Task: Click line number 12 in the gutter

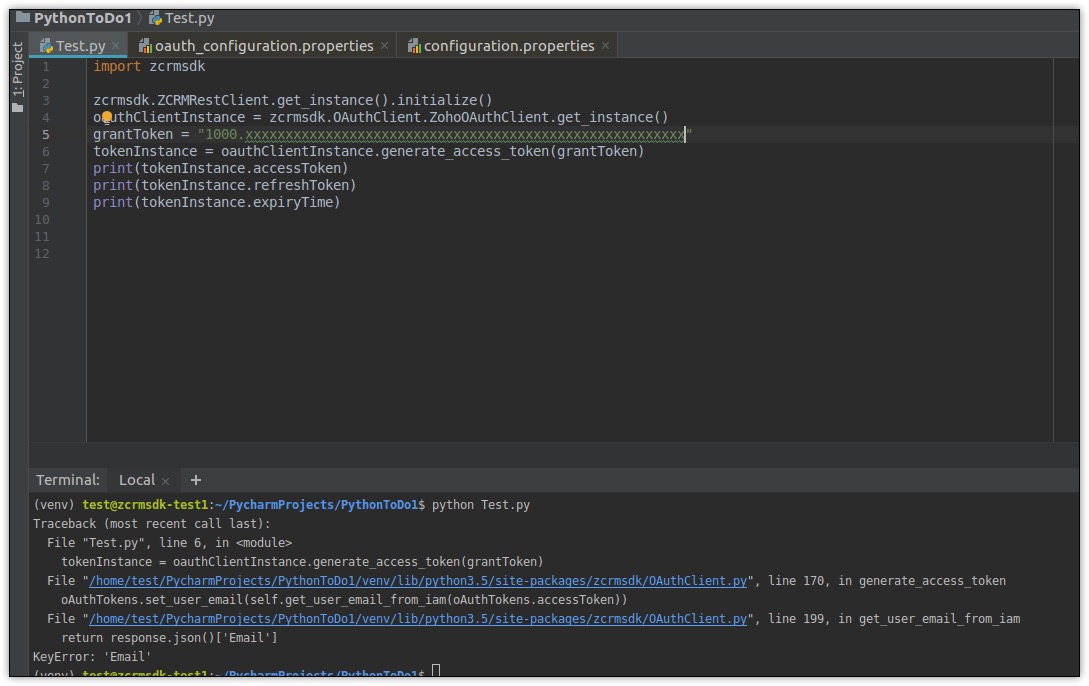Action: 42,253
